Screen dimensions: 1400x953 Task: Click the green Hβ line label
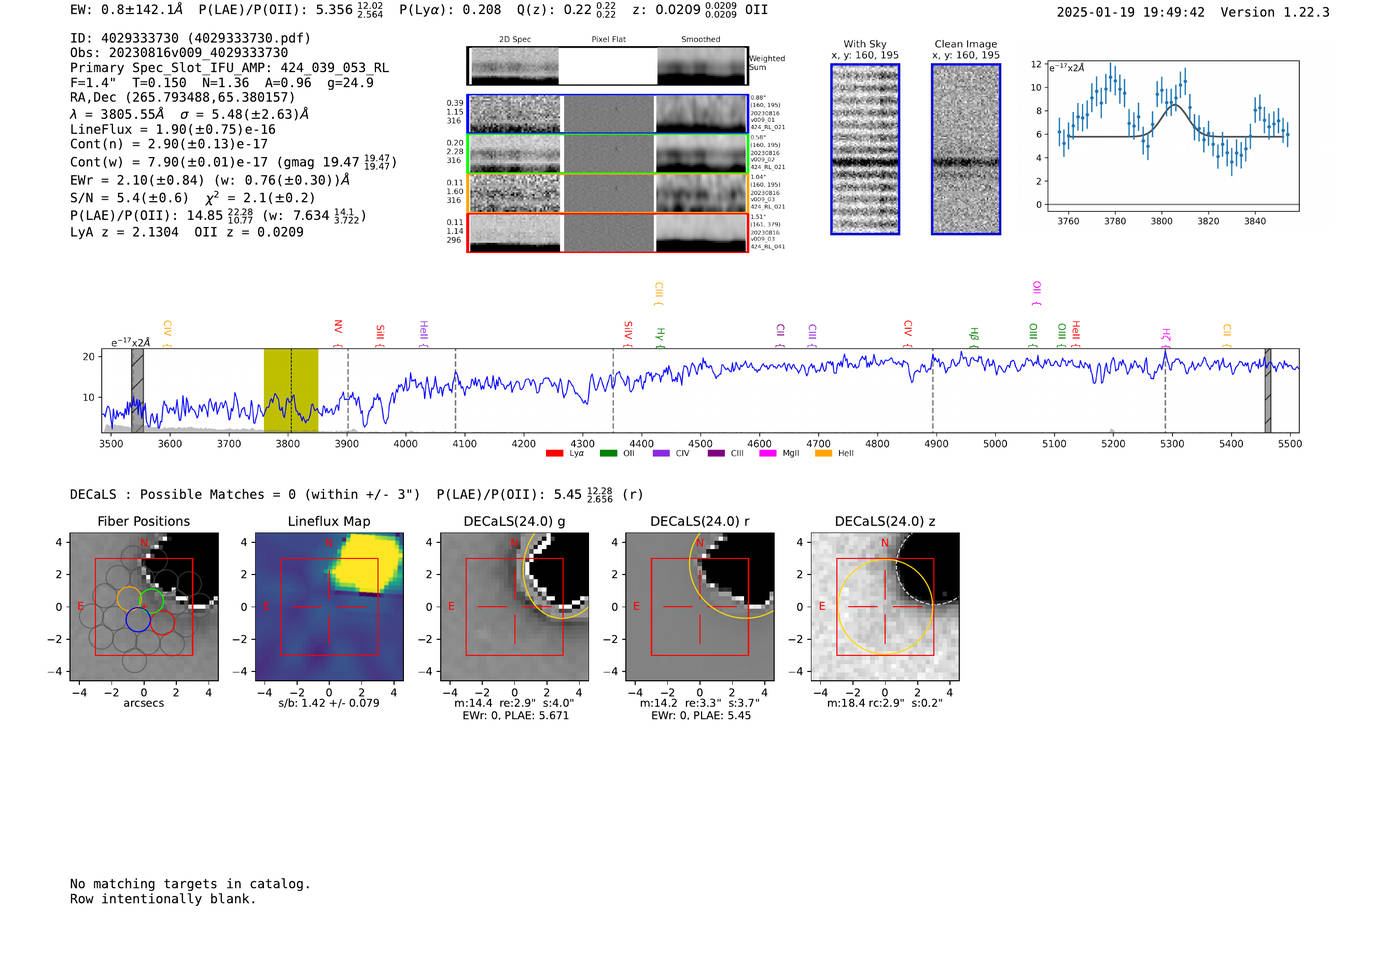[x=974, y=335]
